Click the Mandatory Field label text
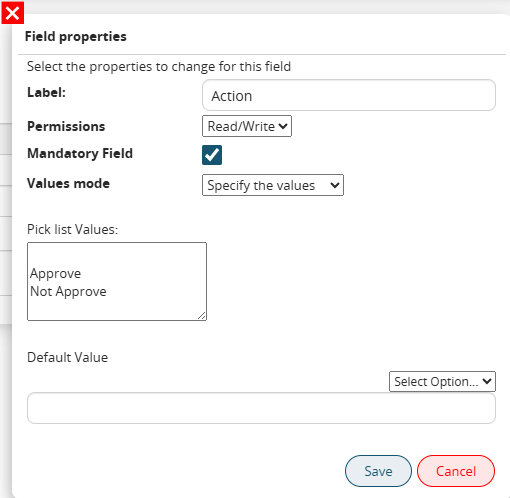 (x=80, y=153)
